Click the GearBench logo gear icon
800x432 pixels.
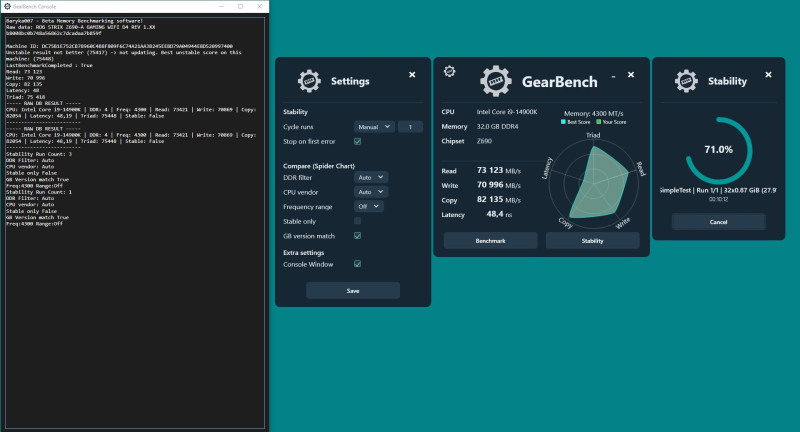tap(495, 81)
